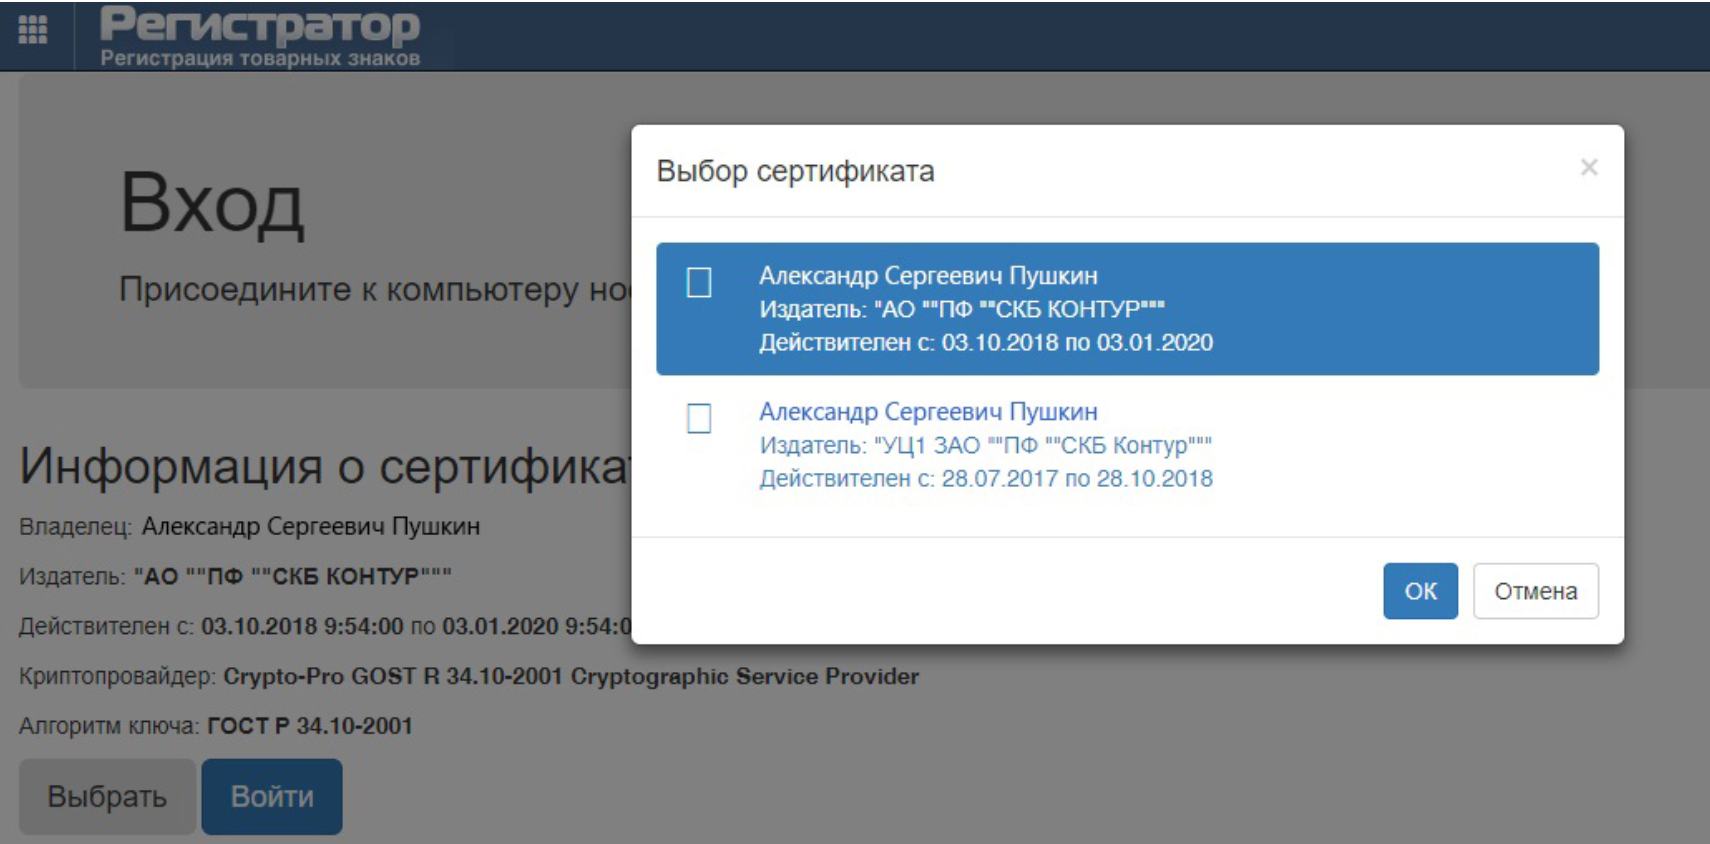Click validity line 03.10.2018 по 03.01.2020 in dialog
Image resolution: width=1710 pixels, height=844 pixels.
986,342
